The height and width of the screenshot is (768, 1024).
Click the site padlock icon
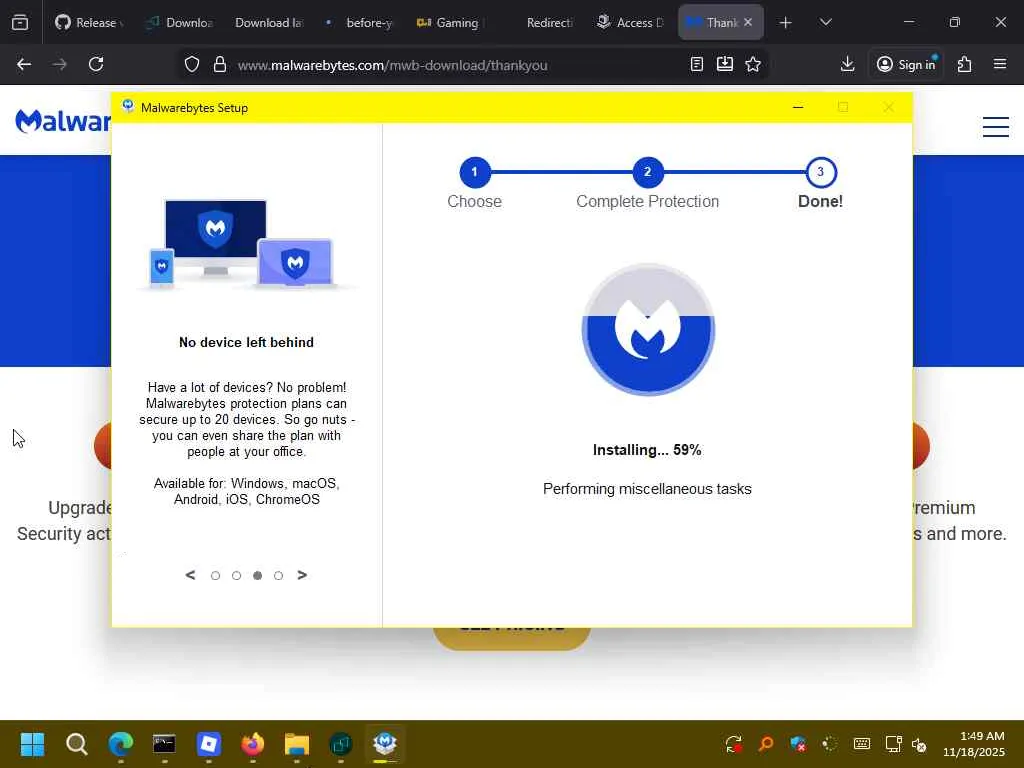click(220, 65)
